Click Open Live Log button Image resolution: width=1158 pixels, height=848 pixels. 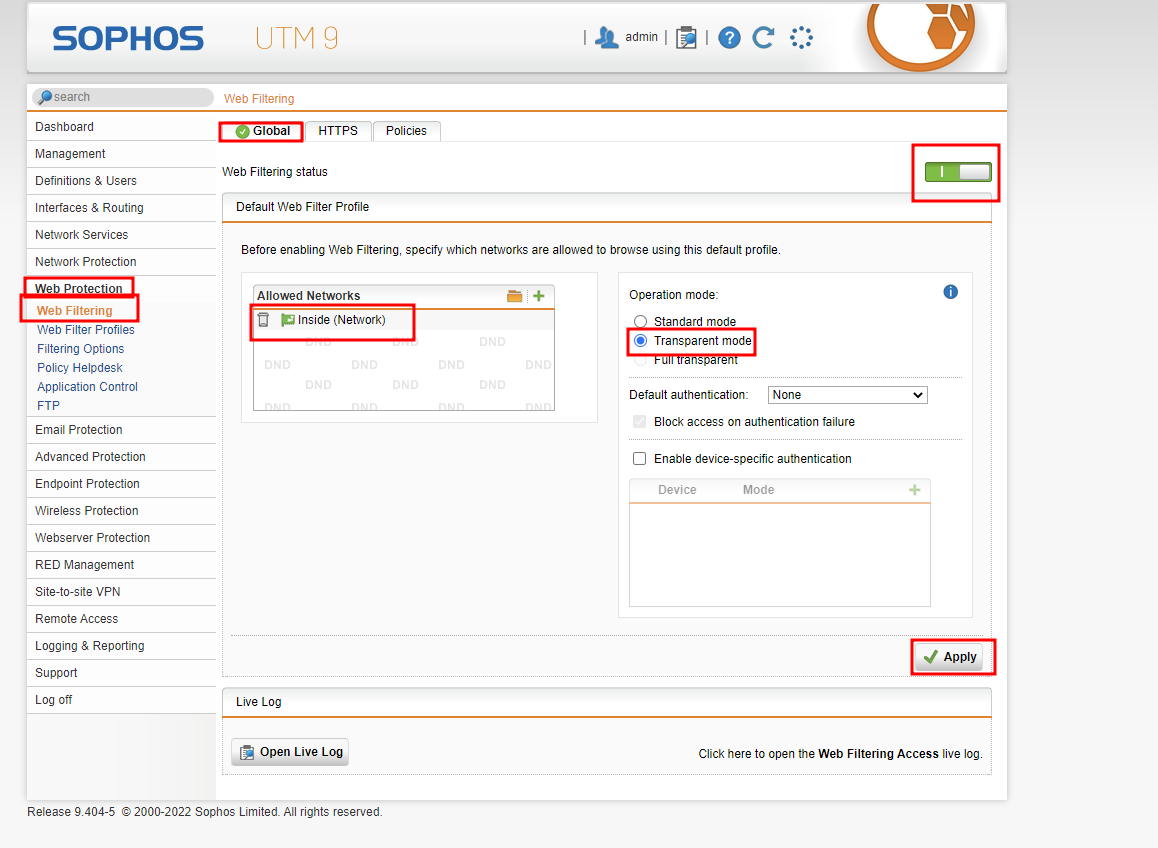[x=290, y=752]
